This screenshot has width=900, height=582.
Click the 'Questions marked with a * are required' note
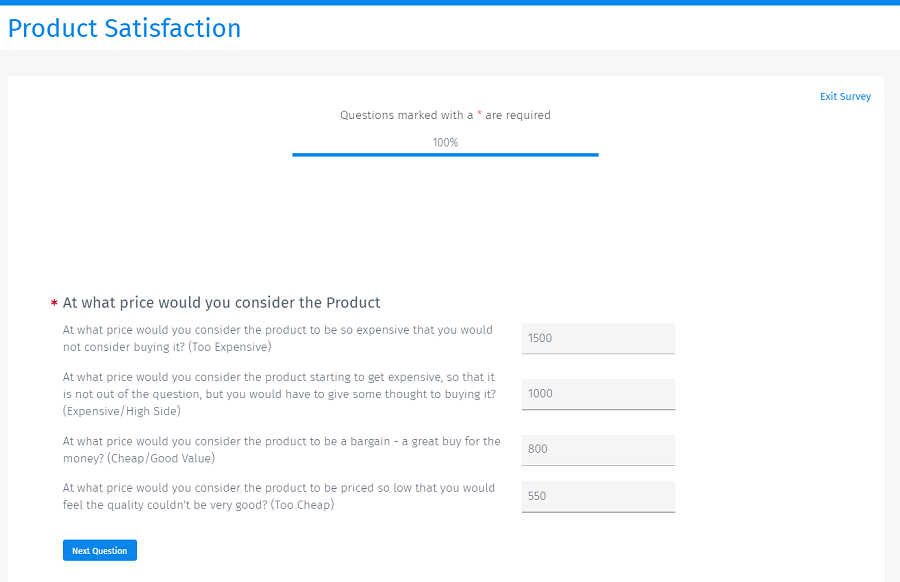coord(445,115)
